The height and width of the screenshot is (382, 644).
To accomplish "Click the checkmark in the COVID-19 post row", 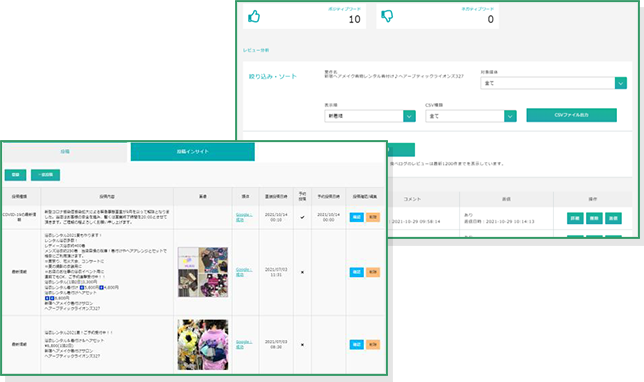I will 302,217.
